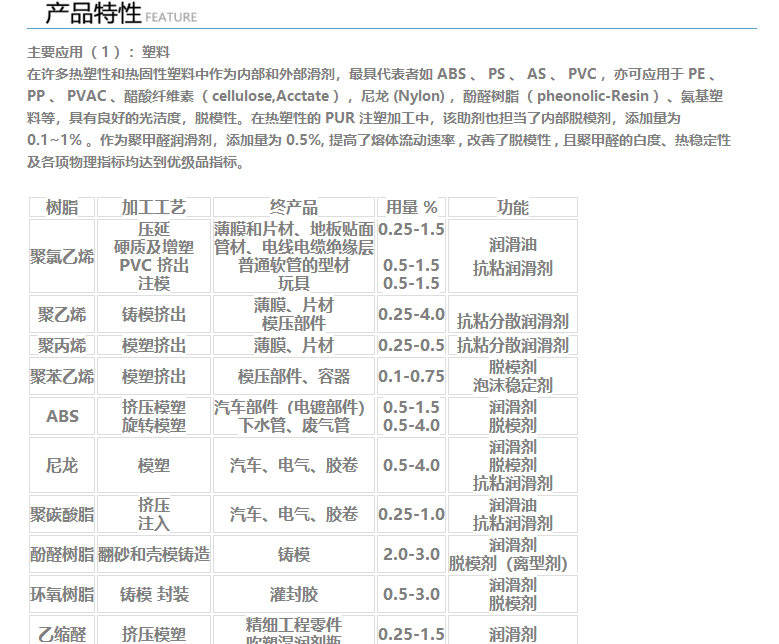
Task: Click the 用量 % column header
Action: (411, 207)
